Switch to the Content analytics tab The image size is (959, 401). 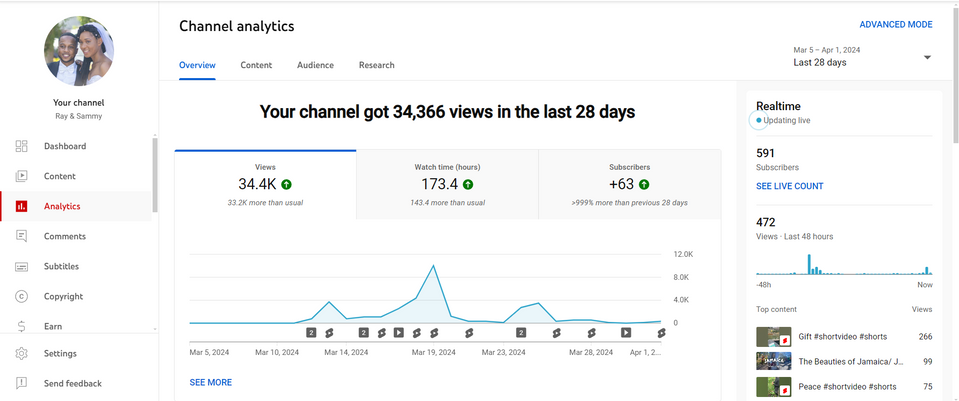(256, 65)
